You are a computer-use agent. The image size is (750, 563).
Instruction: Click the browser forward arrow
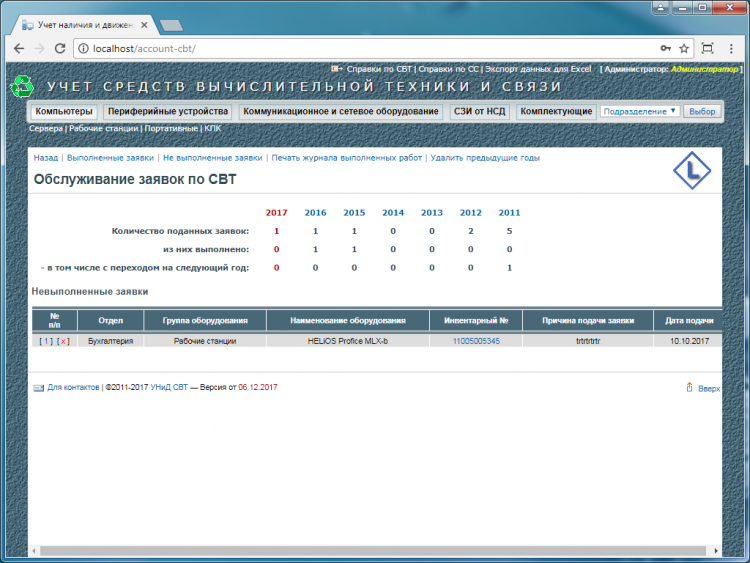tap(40, 48)
